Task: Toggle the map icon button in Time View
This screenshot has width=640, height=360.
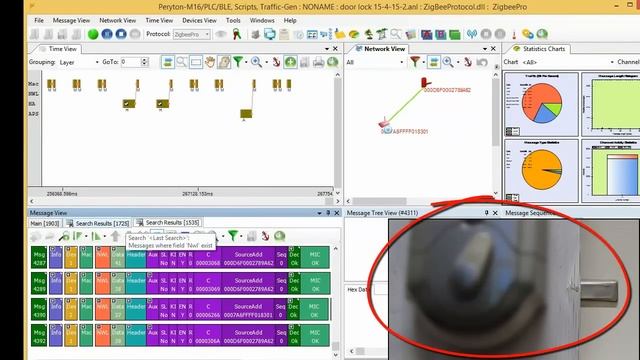Action: pos(224,62)
